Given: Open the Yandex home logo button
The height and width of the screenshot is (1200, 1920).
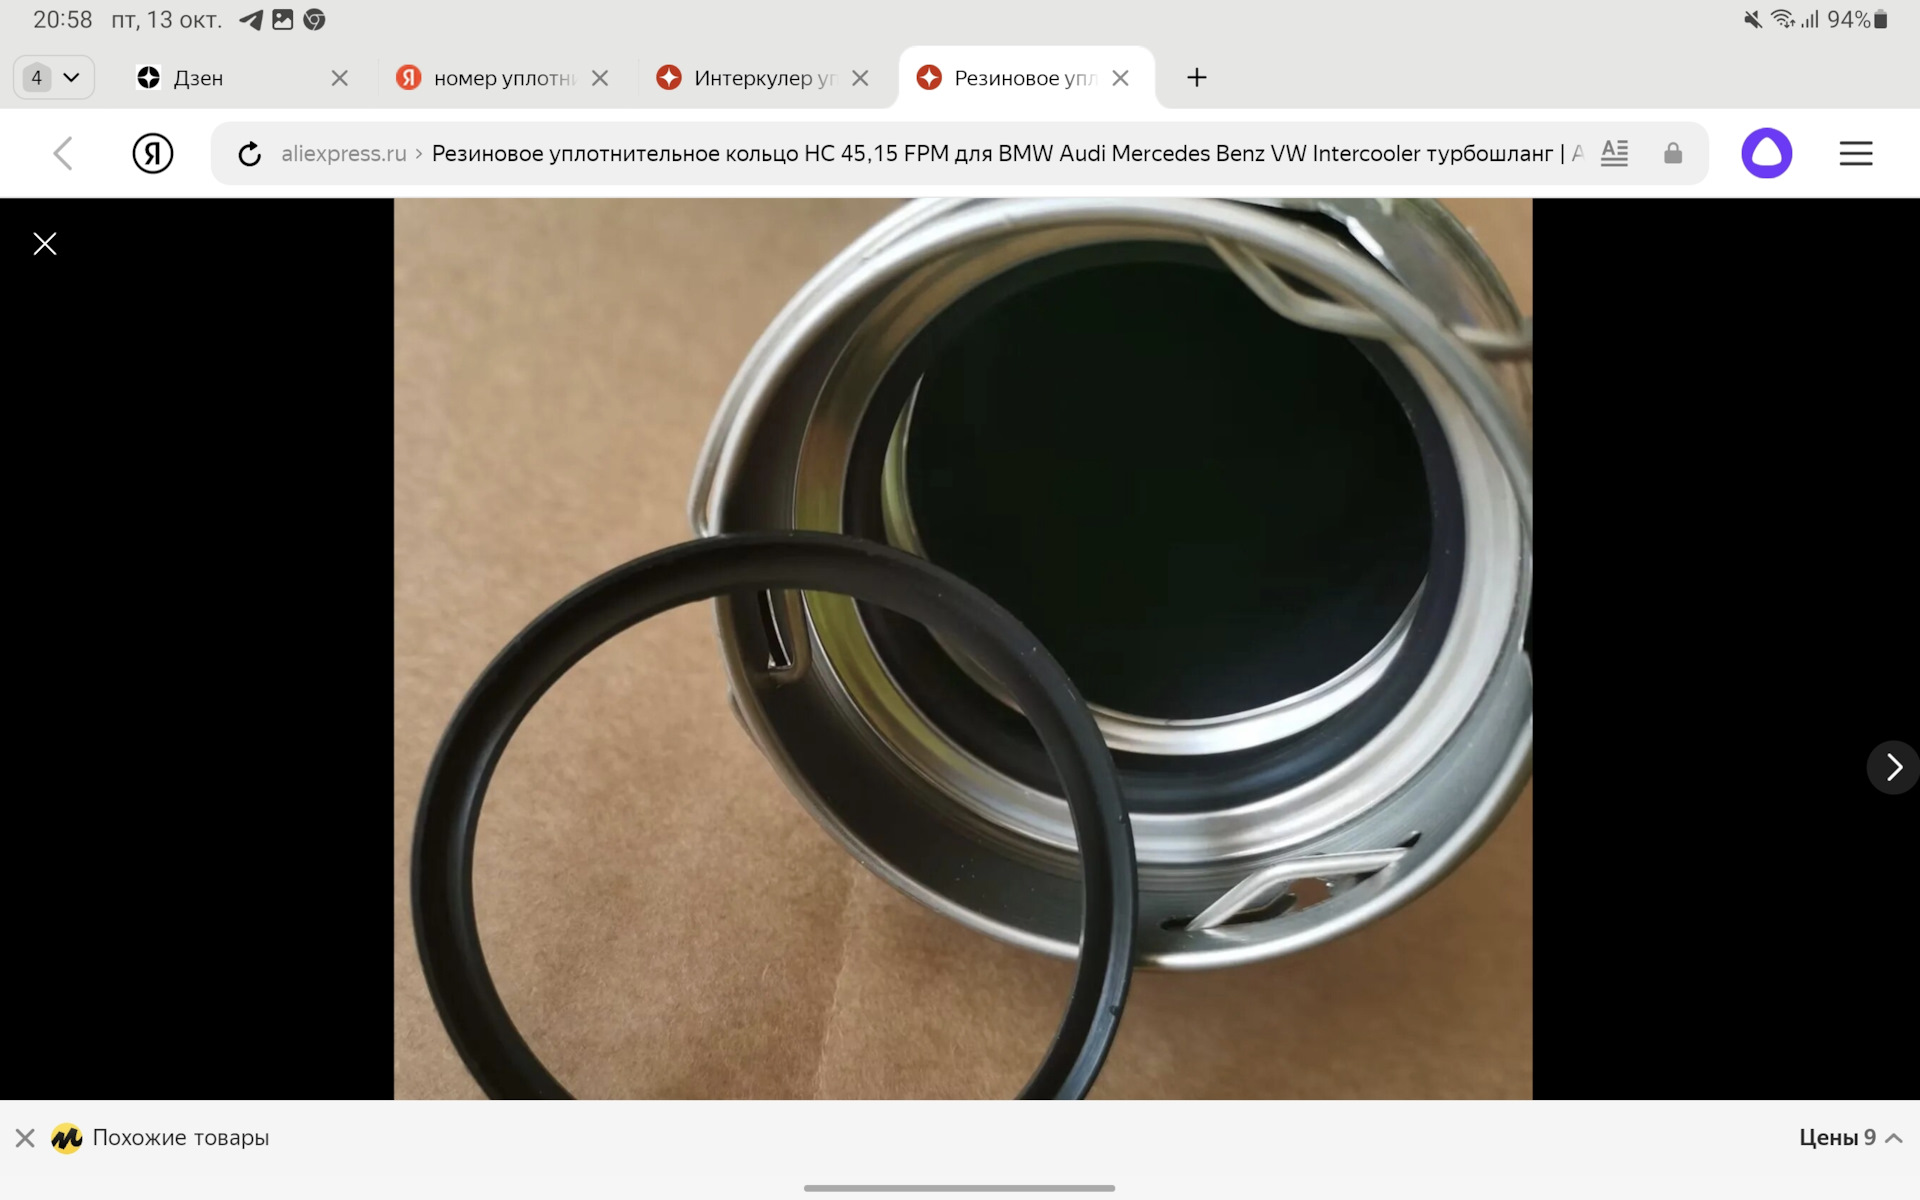Looking at the screenshot, I should 153,153.
